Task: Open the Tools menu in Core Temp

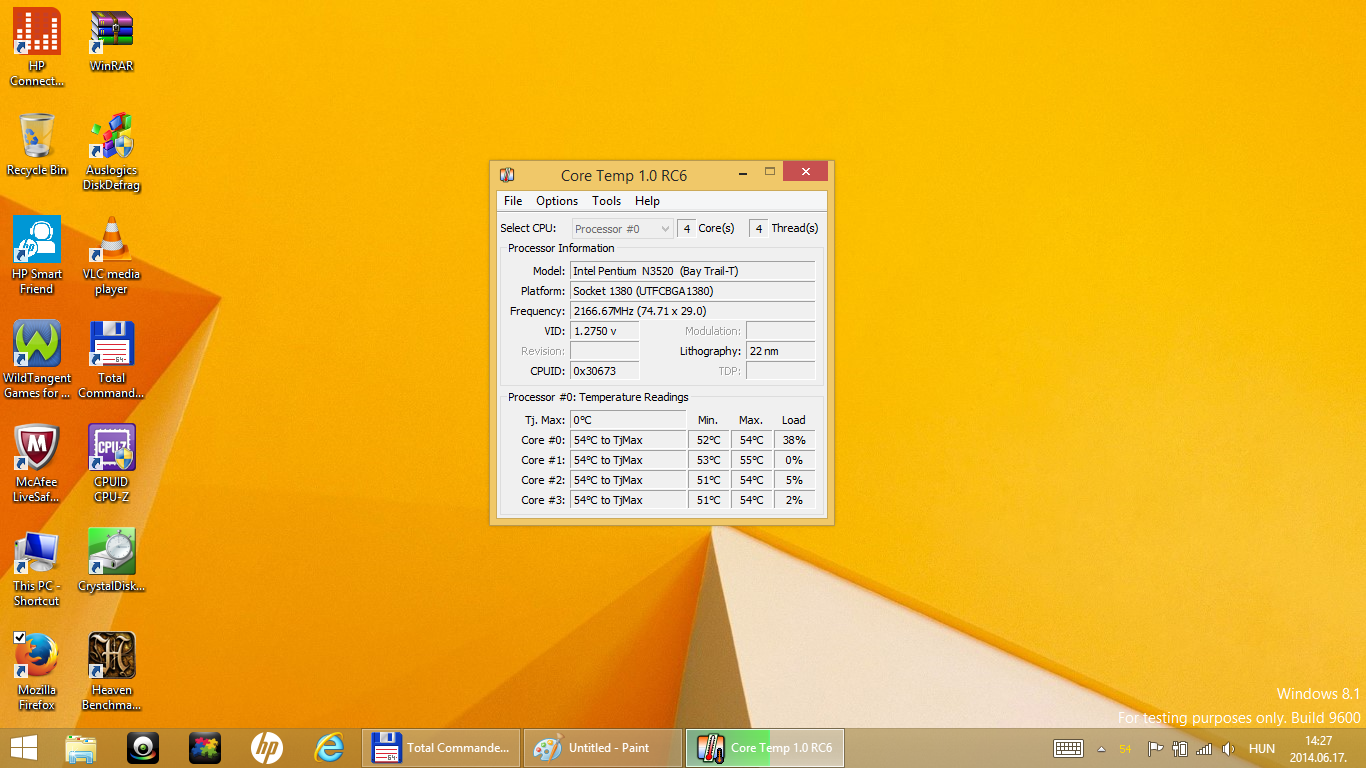Action: [606, 201]
